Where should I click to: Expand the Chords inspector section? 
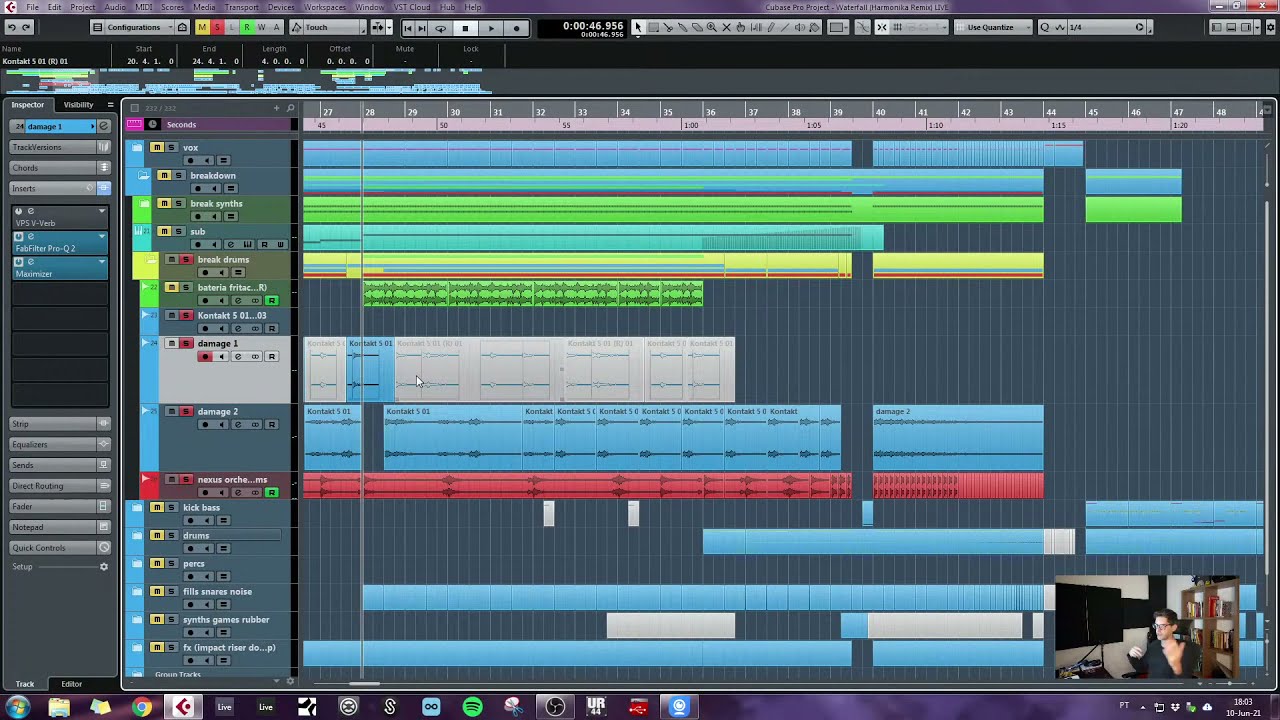point(59,168)
